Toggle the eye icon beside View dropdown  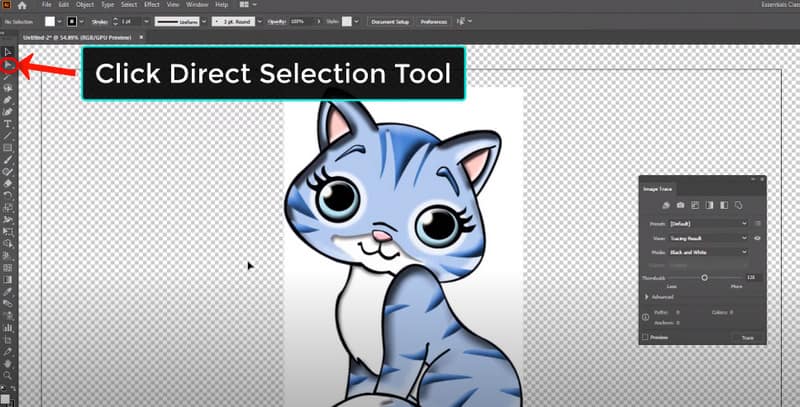(758, 238)
